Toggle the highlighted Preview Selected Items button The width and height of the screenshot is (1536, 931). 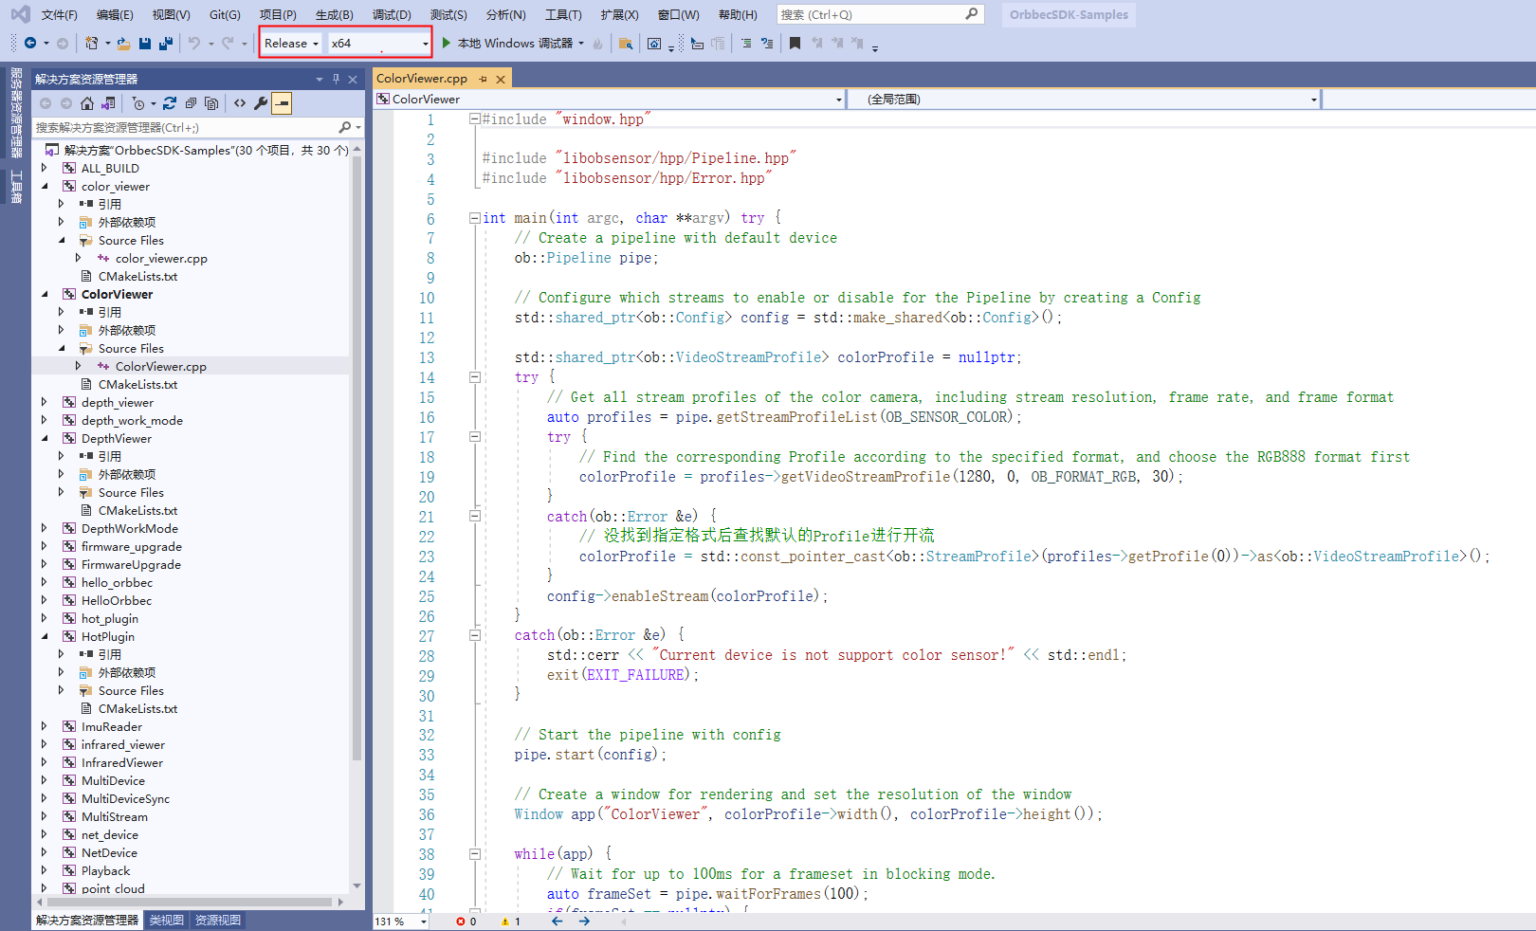pyautogui.click(x=282, y=103)
